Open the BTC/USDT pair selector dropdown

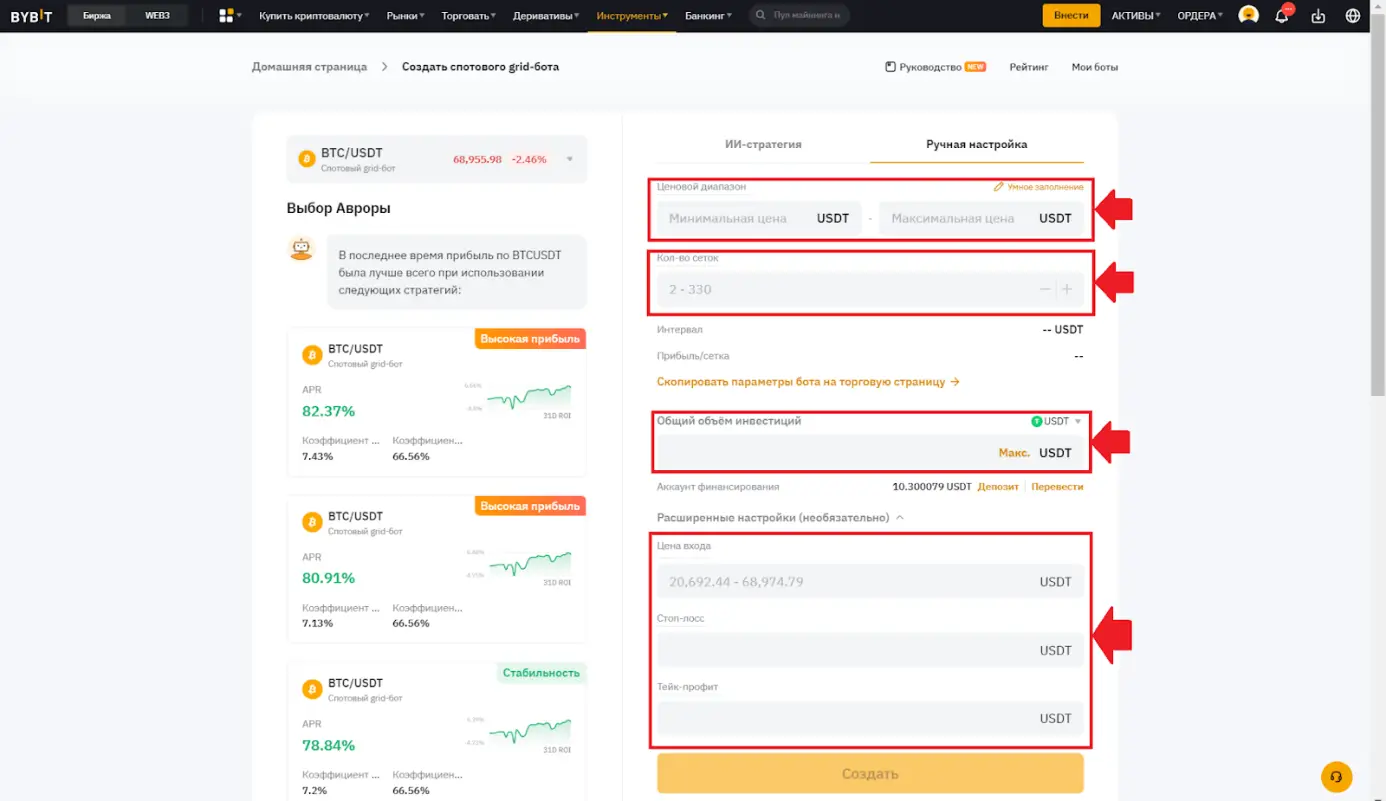pyautogui.click(x=568, y=159)
